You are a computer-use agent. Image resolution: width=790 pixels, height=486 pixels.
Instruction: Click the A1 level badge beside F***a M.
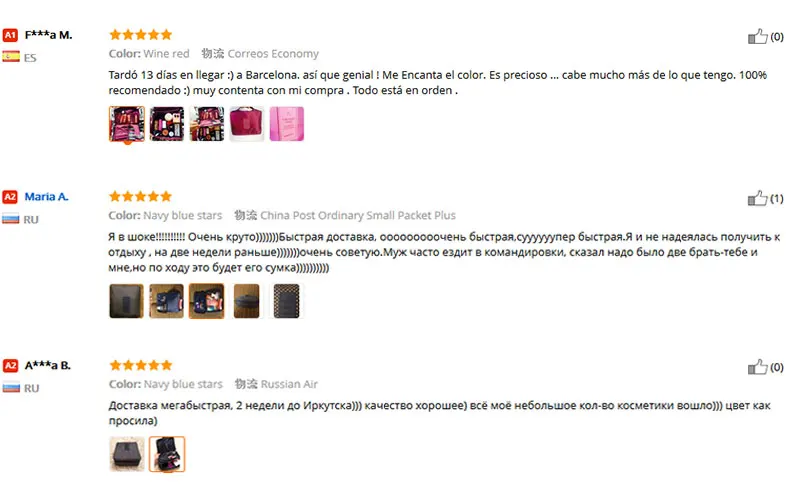click(x=10, y=35)
